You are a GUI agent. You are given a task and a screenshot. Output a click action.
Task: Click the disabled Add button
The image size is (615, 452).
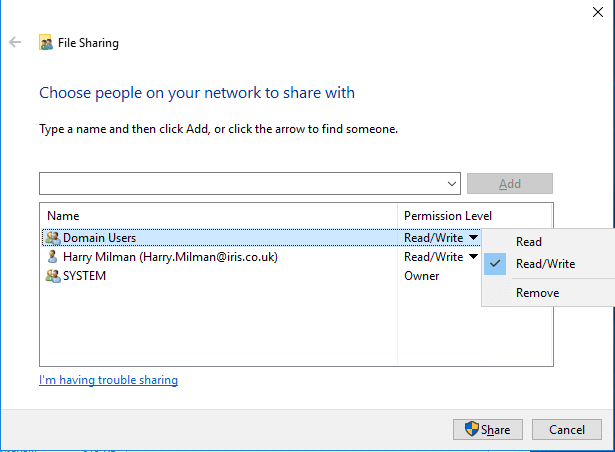pos(509,184)
